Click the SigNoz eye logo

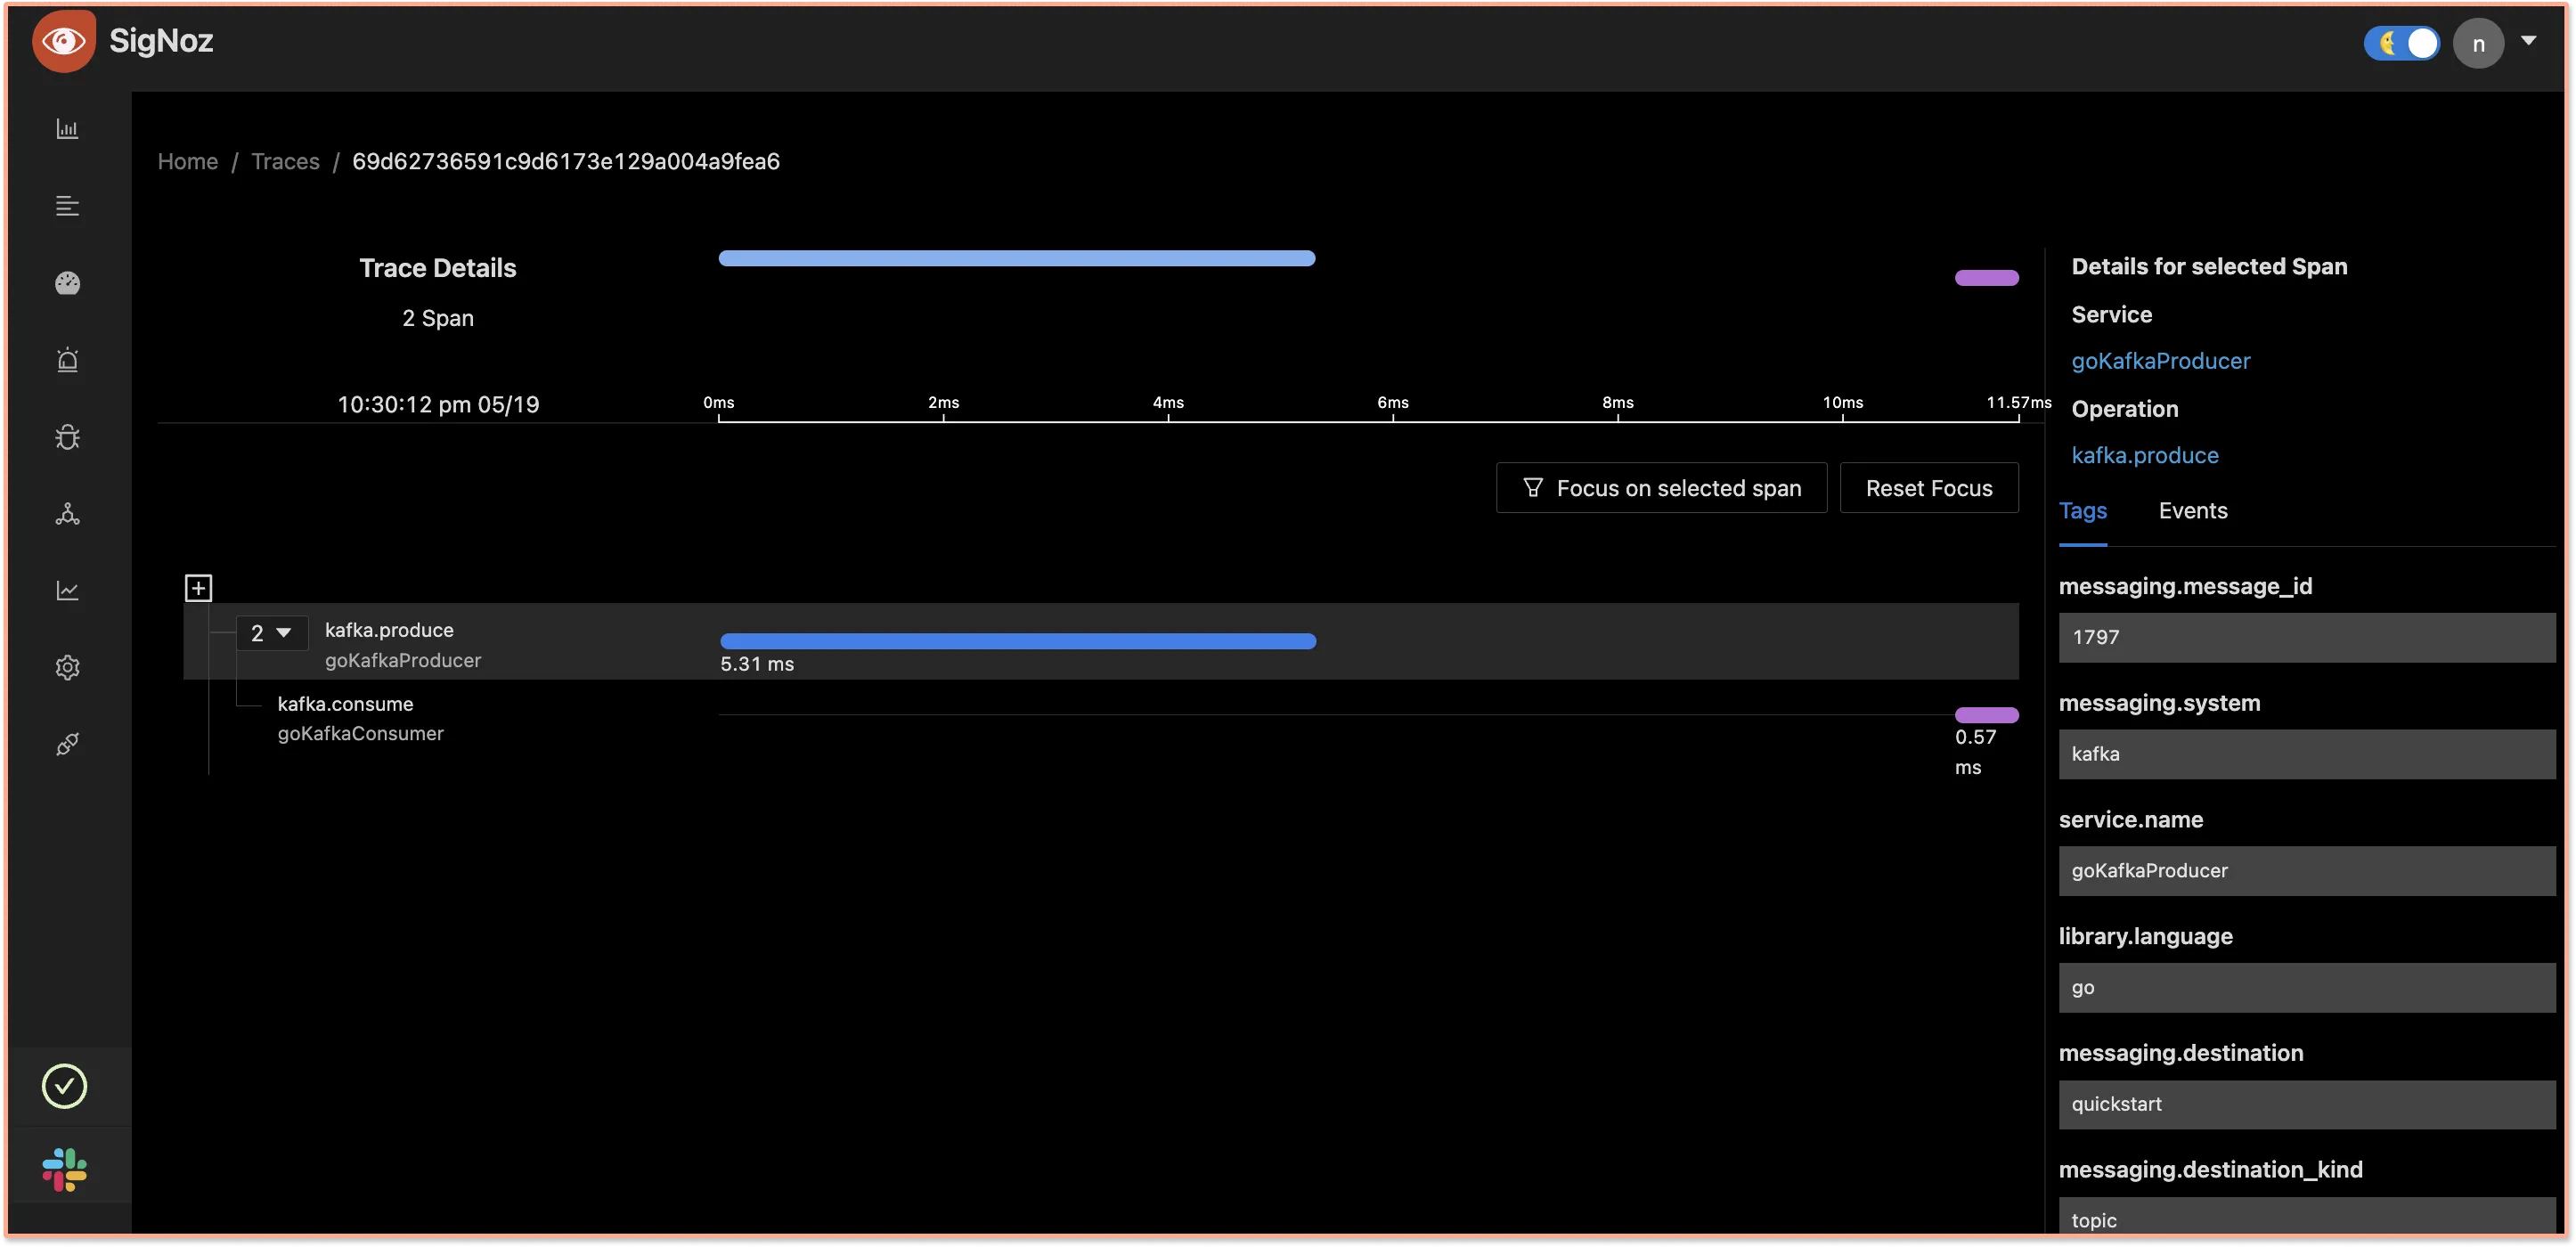[x=63, y=41]
